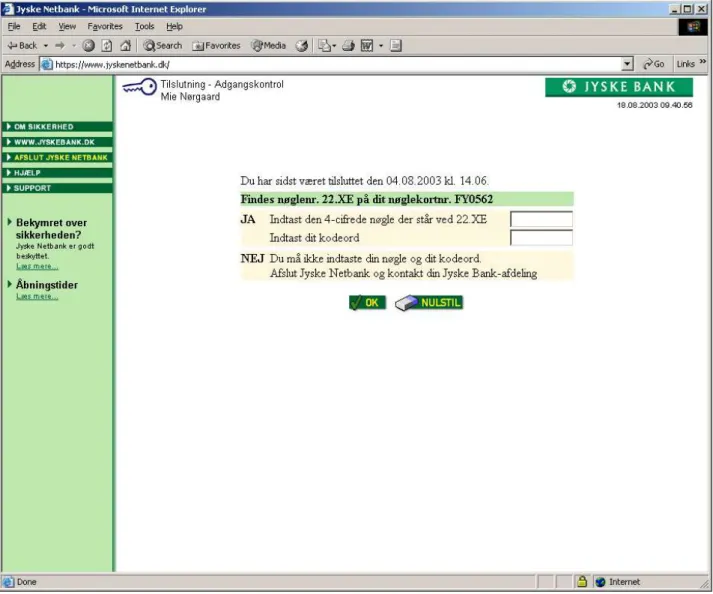This screenshot has height=594, width=713.
Task: Open the Back button history dropdown arrow
Action: [x=45, y=46]
